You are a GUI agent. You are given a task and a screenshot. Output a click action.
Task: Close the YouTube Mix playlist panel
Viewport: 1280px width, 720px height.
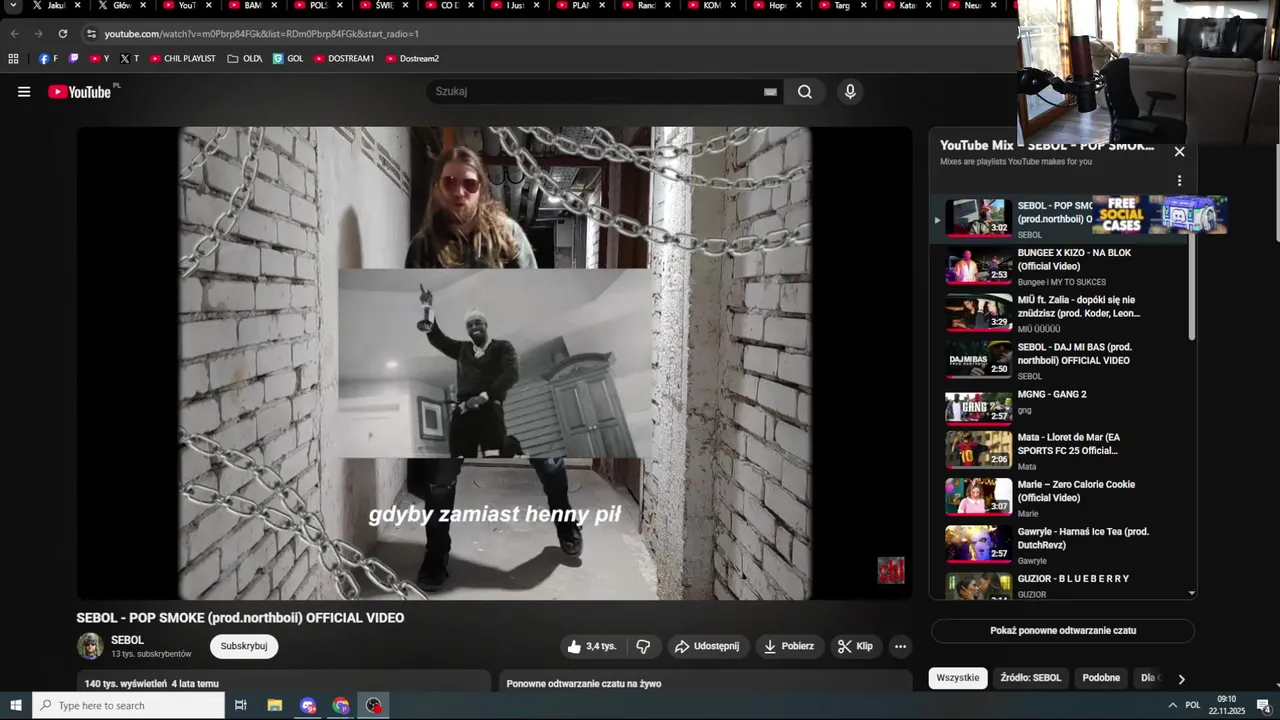click(x=1179, y=152)
